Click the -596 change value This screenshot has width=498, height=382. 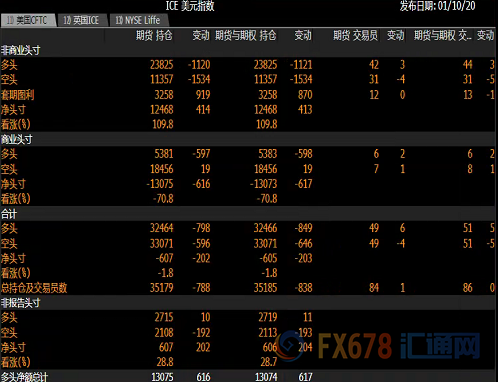click(201, 244)
